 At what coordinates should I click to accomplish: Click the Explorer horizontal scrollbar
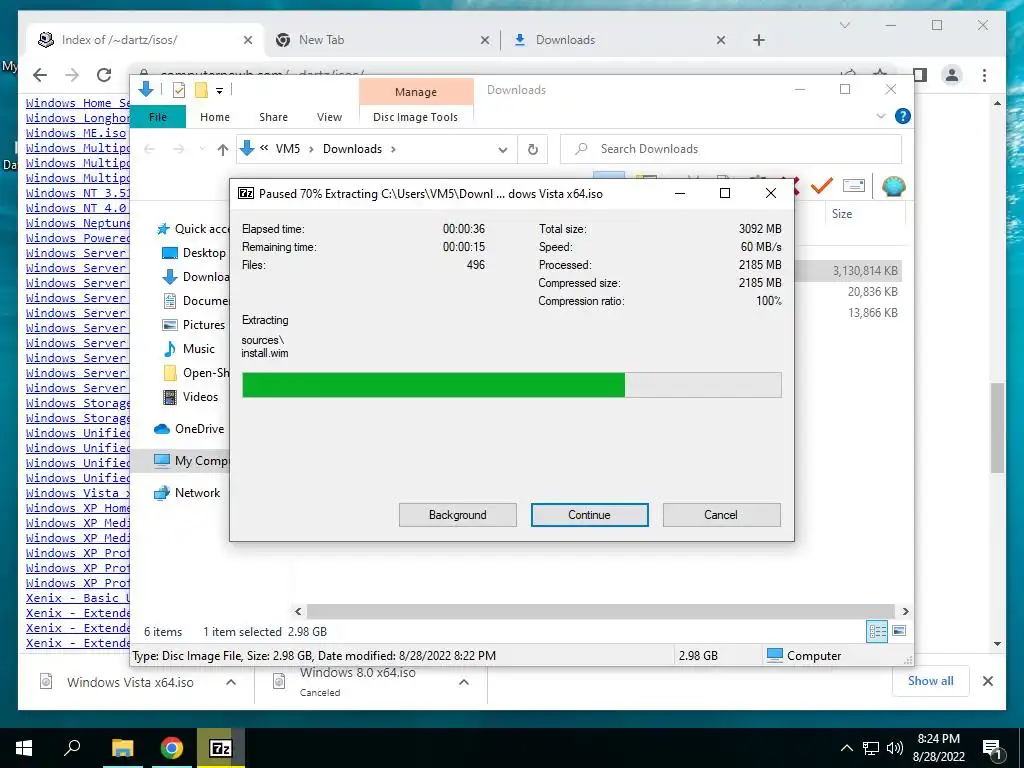point(600,611)
